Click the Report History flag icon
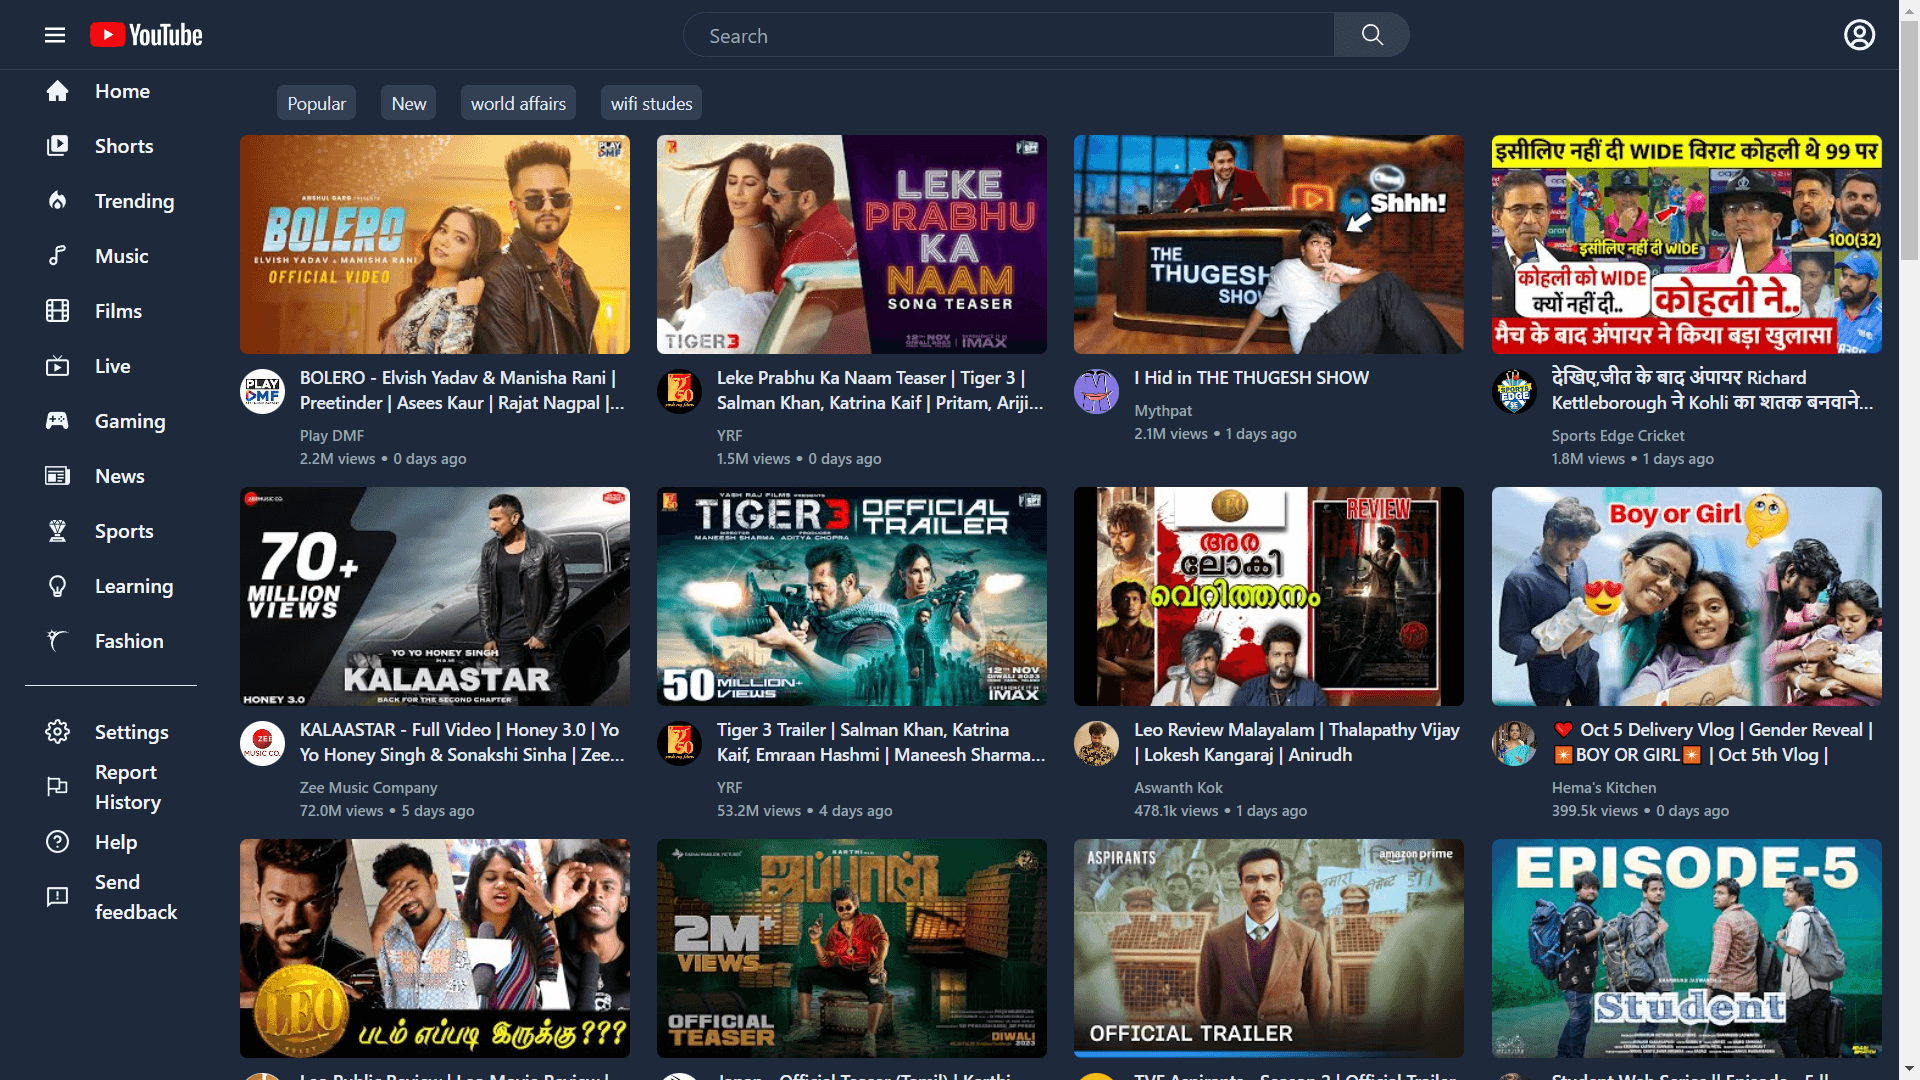 pos(58,787)
